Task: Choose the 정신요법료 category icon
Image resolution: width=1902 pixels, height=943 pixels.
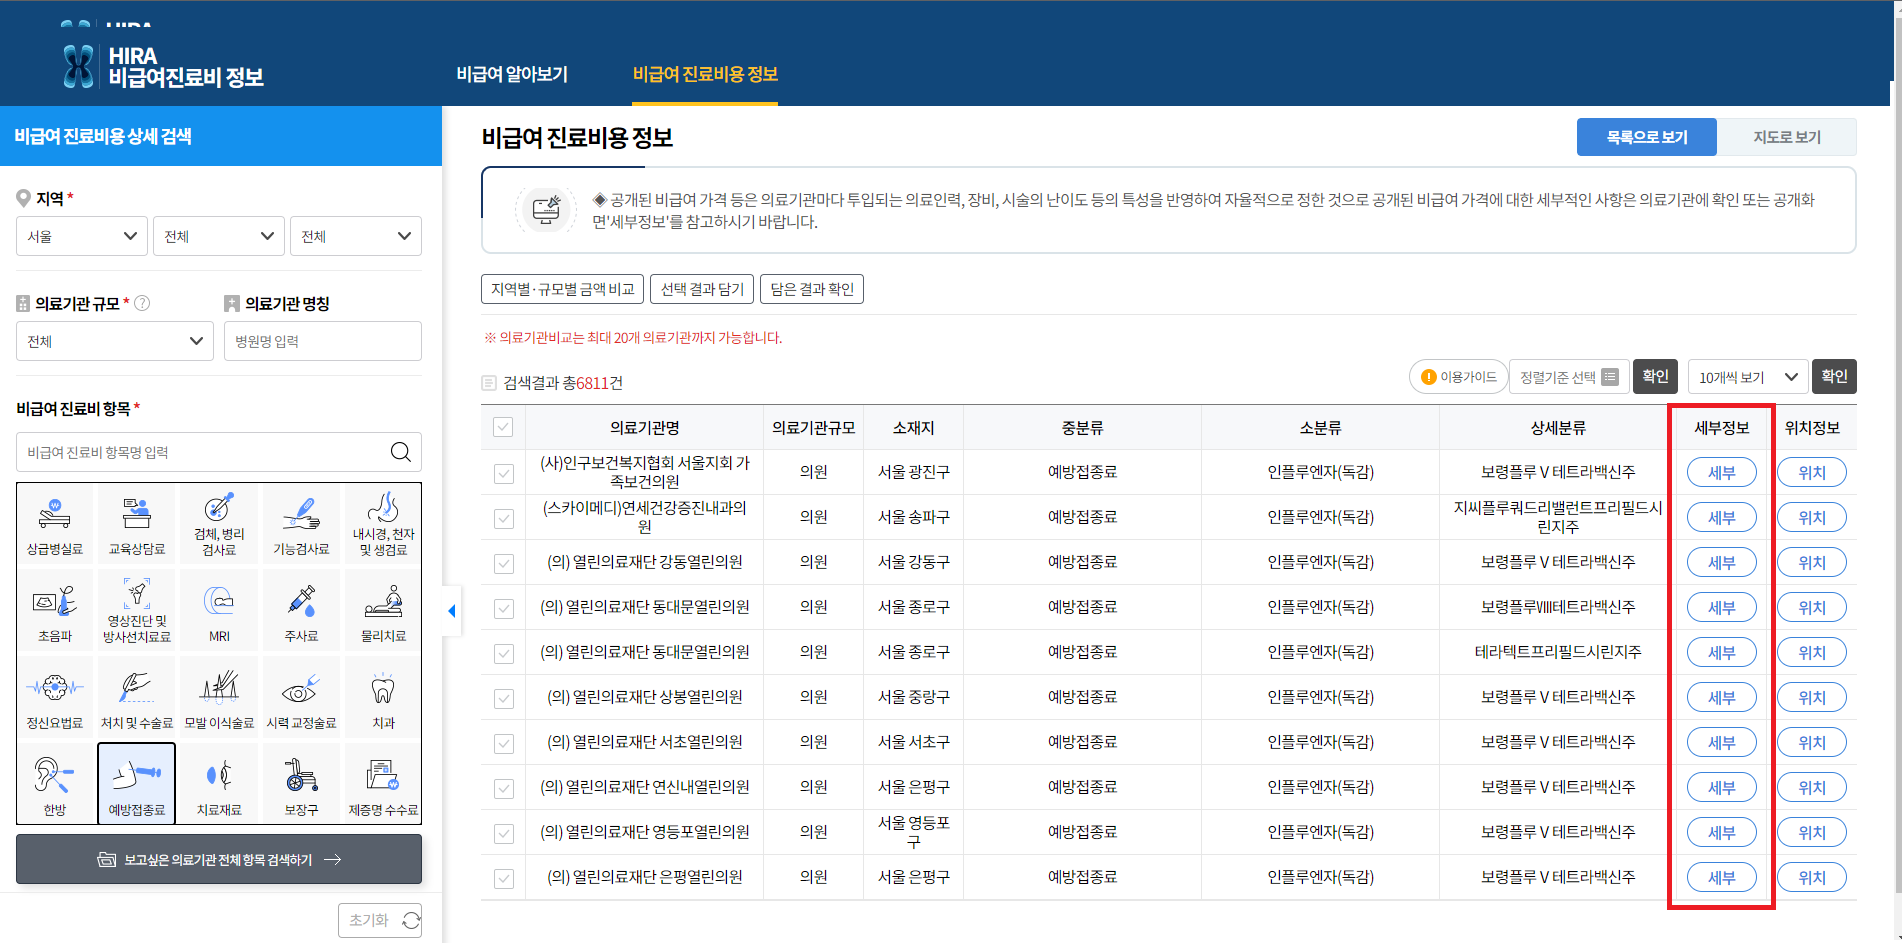Action: (x=55, y=699)
